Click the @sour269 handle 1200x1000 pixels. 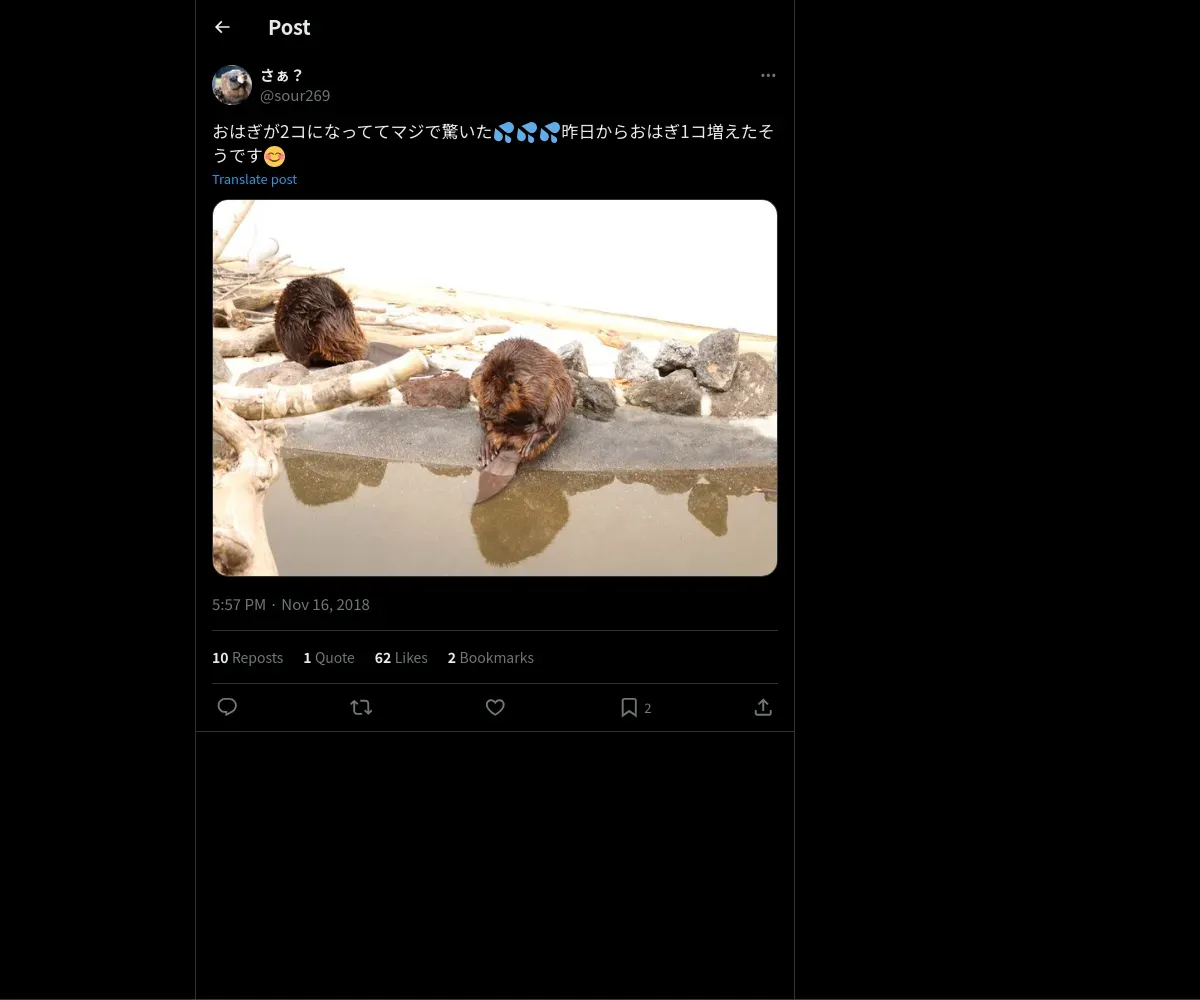(x=295, y=96)
